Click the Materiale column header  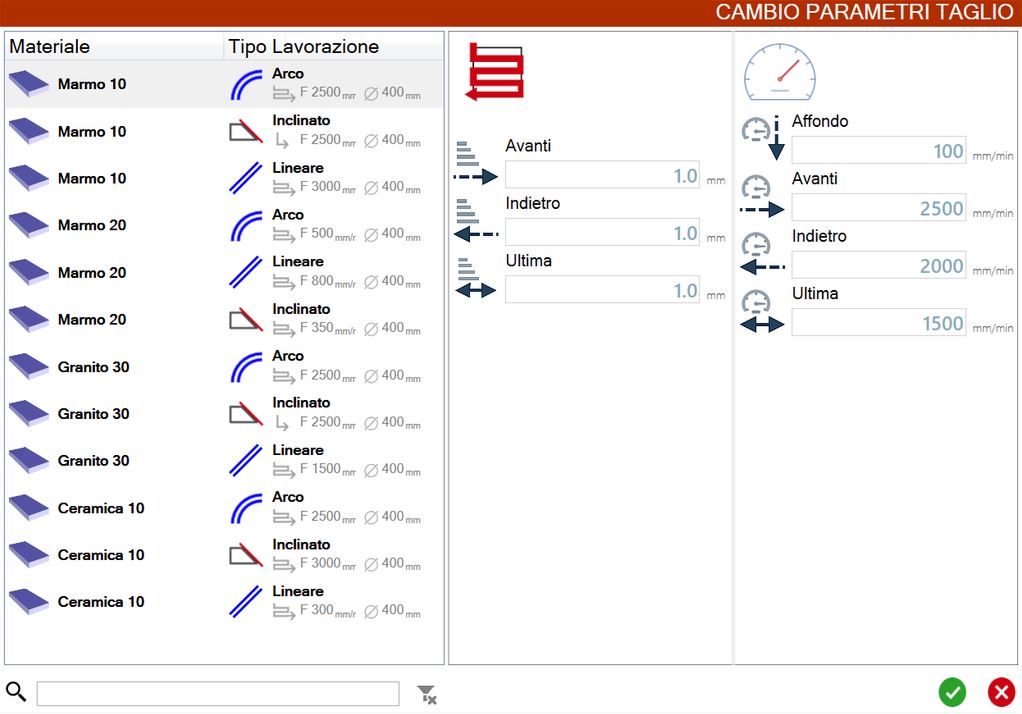pyautogui.click(x=115, y=46)
